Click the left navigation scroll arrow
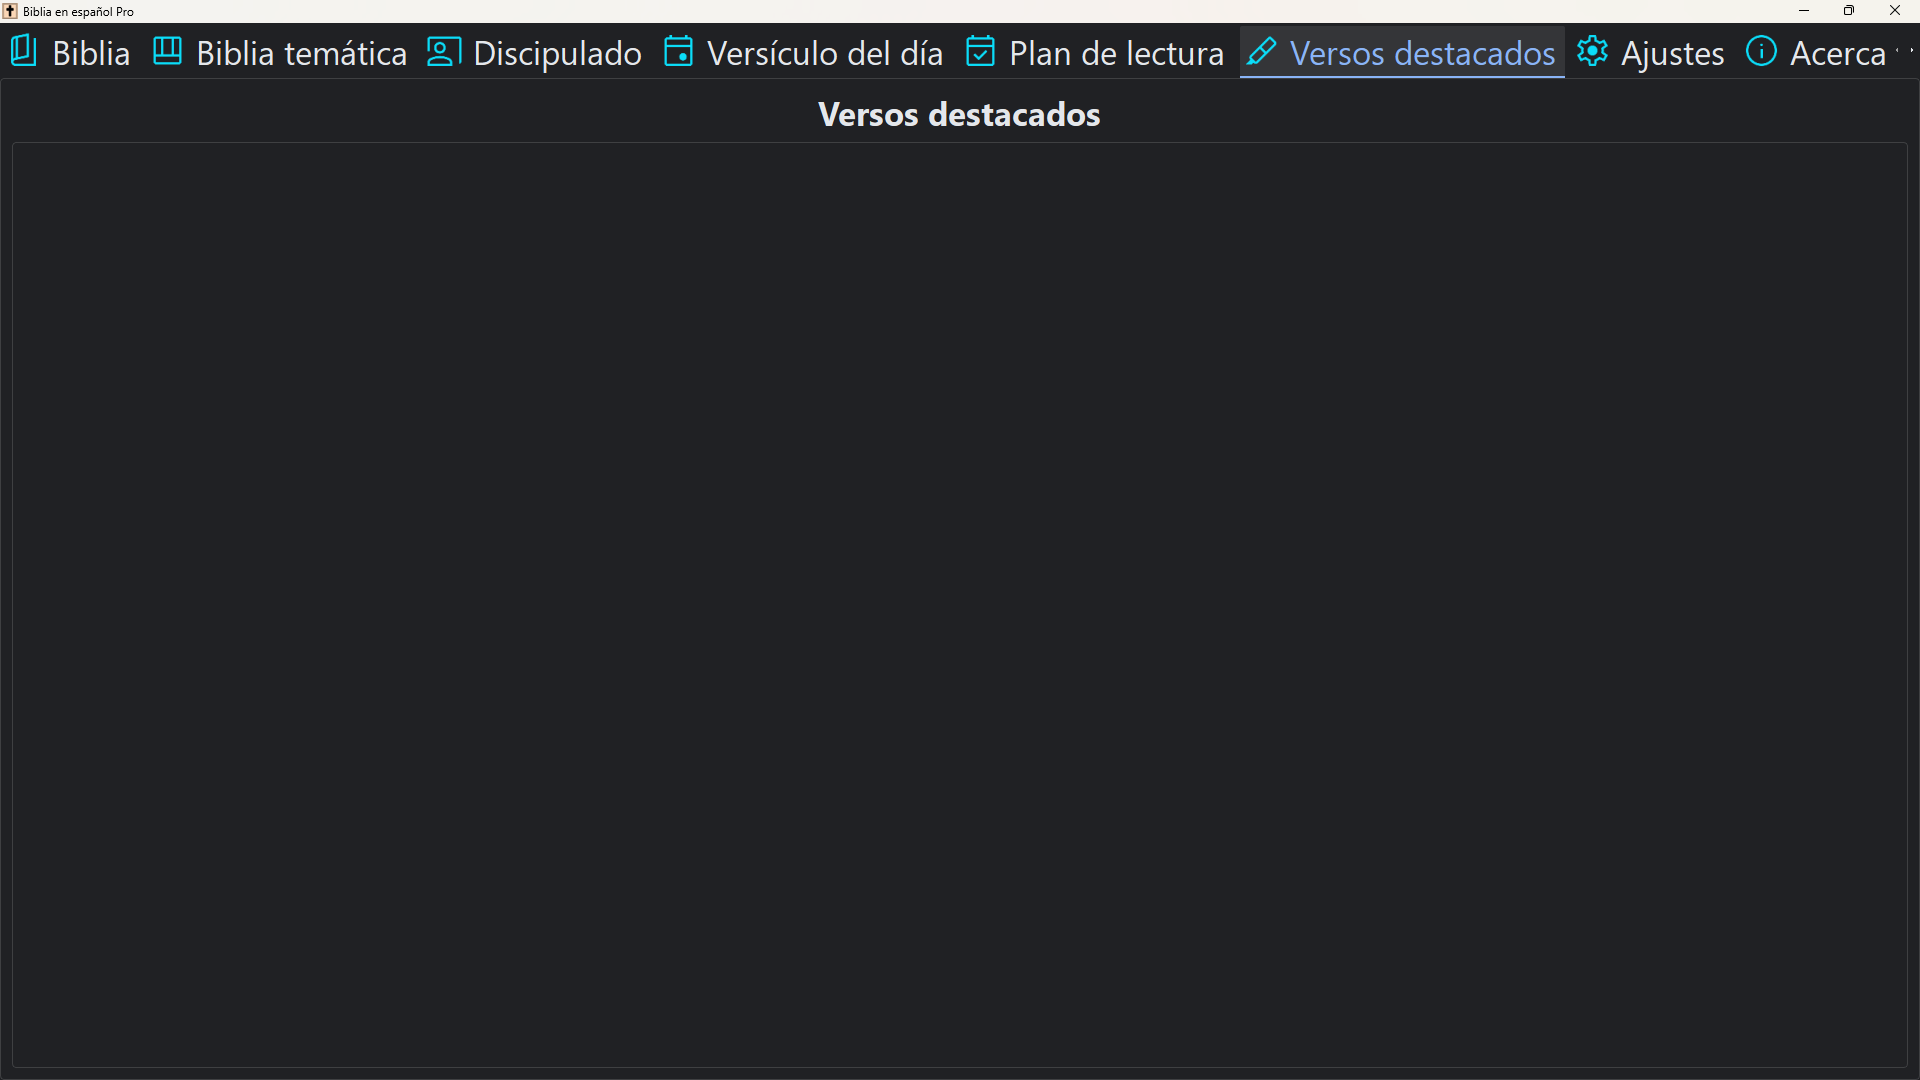This screenshot has width=1920, height=1080. [x=1897, y=50]
